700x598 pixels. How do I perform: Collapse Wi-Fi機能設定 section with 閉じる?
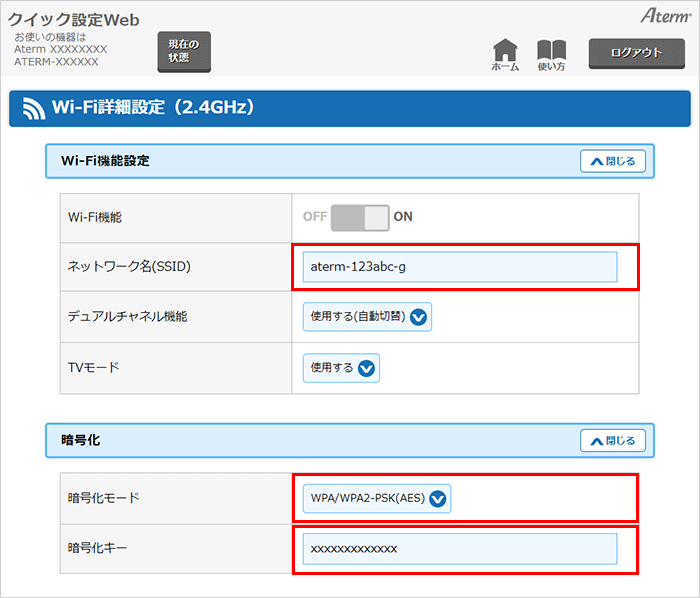(612, 161)
